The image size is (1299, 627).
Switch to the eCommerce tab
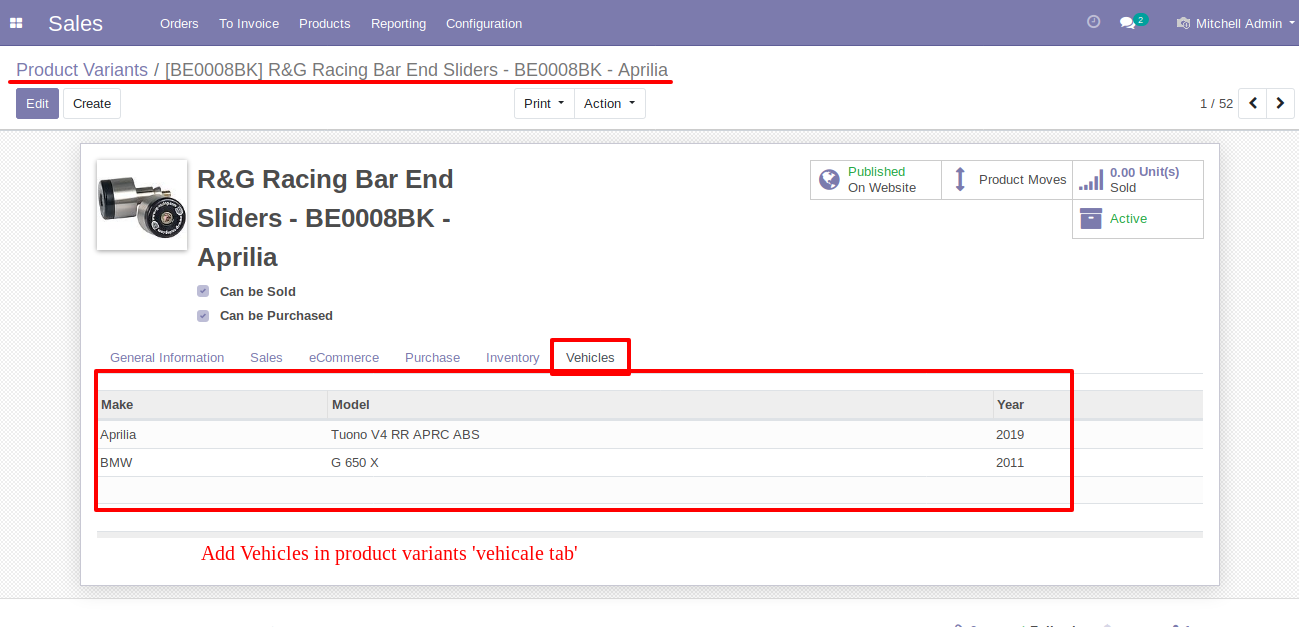344,357
